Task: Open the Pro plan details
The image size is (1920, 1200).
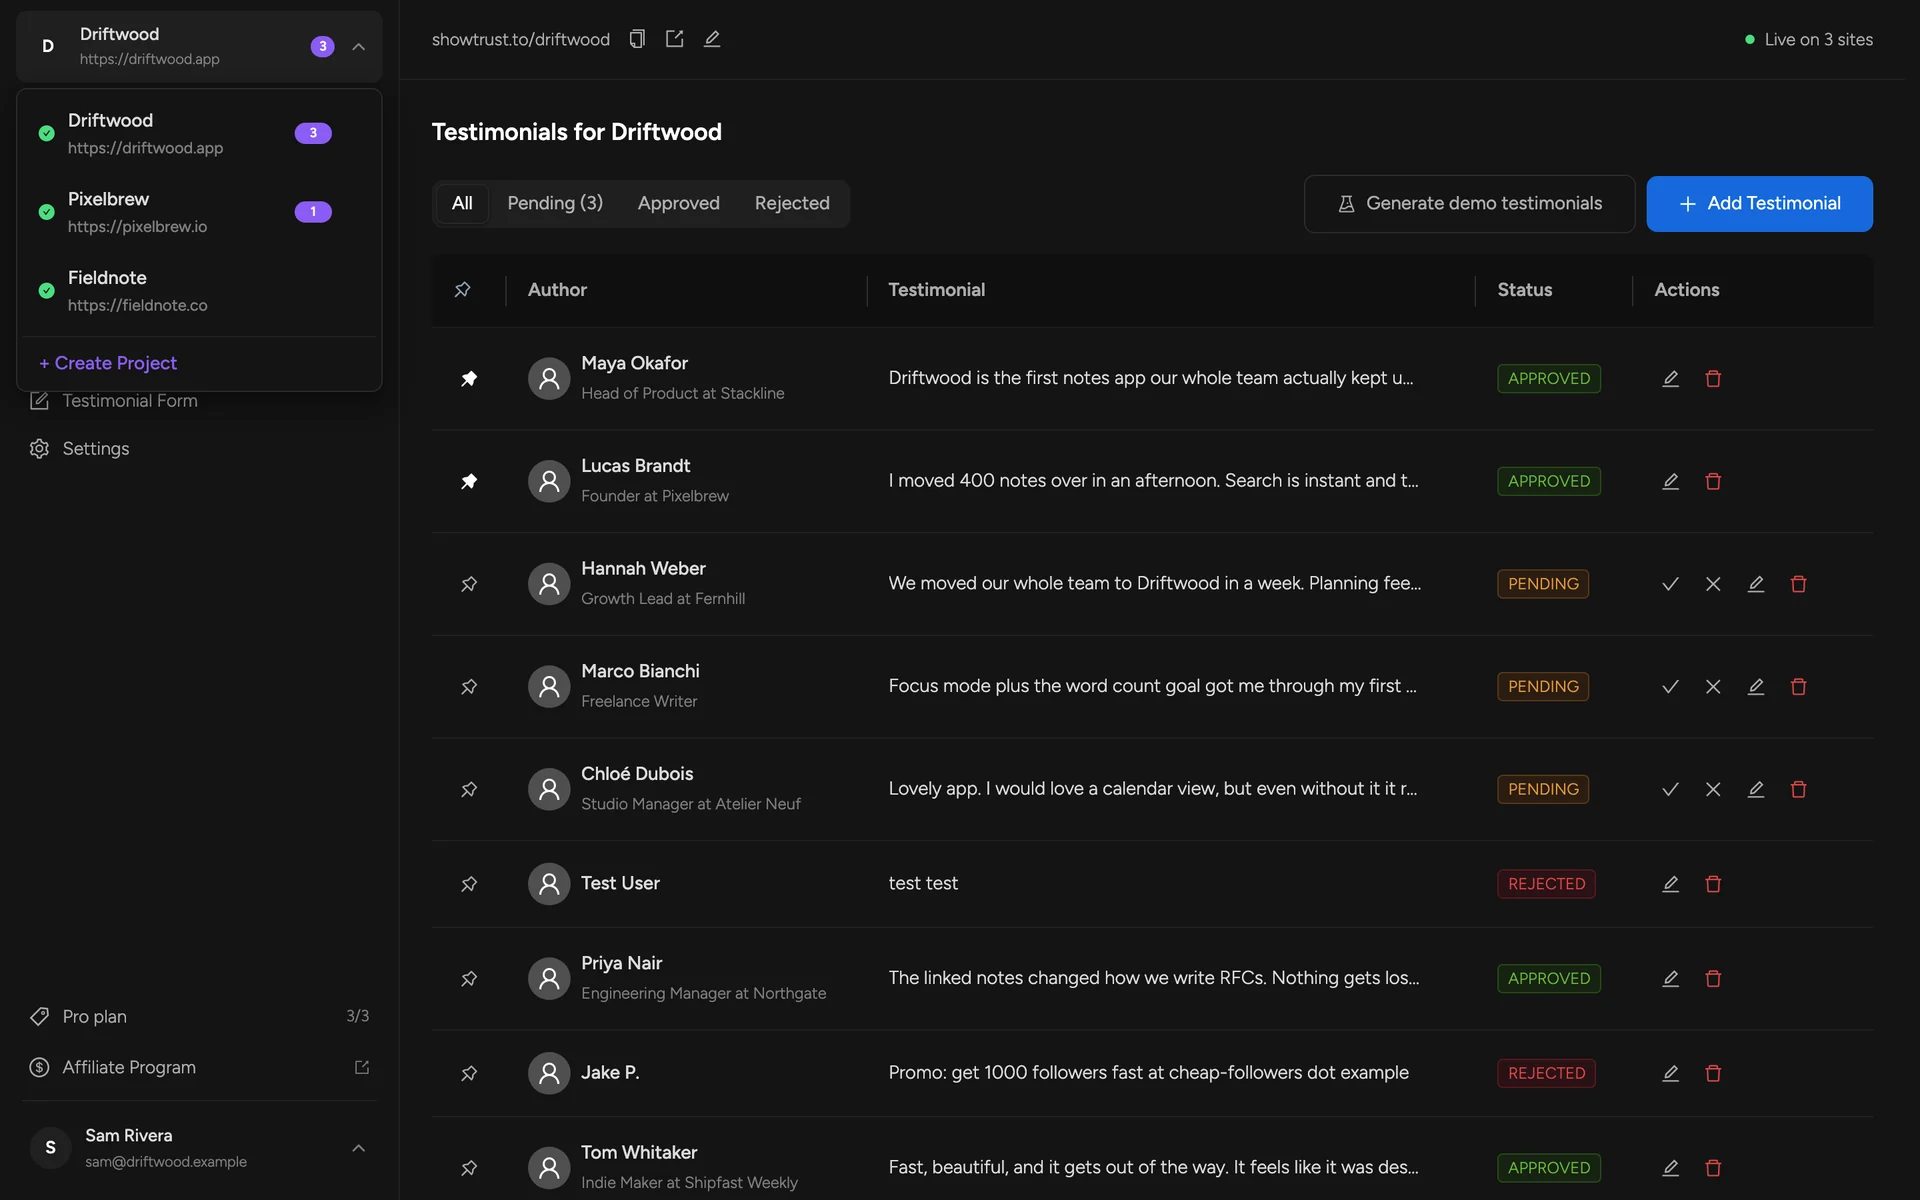Action: tap(199, 1016)
